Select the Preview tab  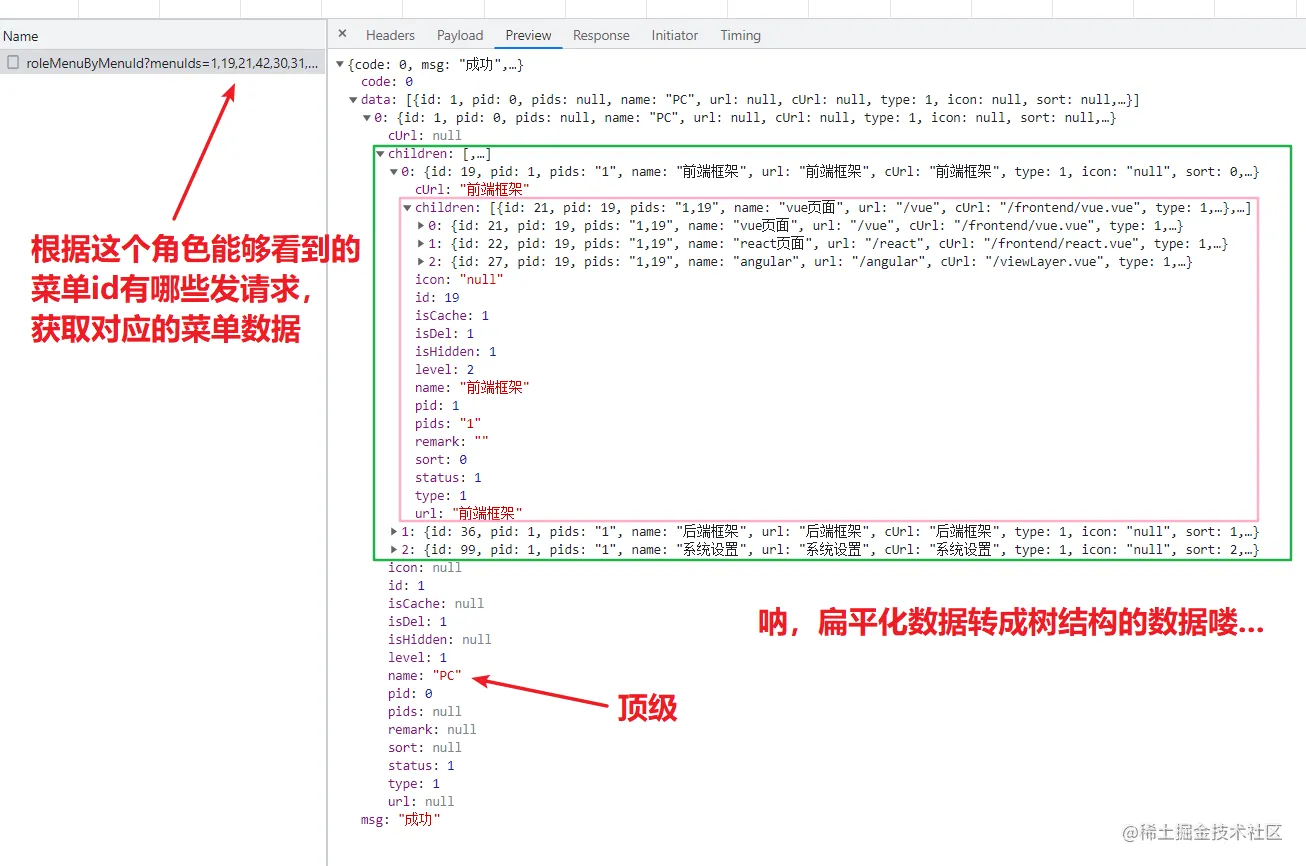[x=528, y=35]
